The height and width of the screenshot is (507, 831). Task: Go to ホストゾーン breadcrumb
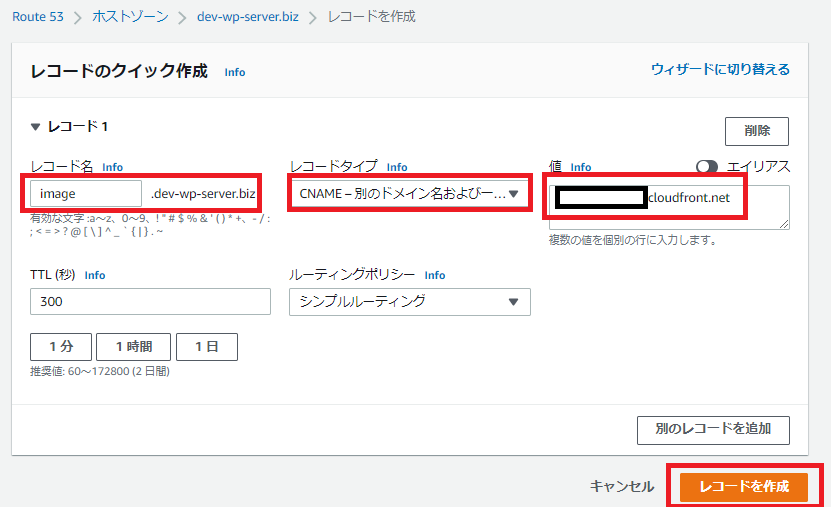131,17
